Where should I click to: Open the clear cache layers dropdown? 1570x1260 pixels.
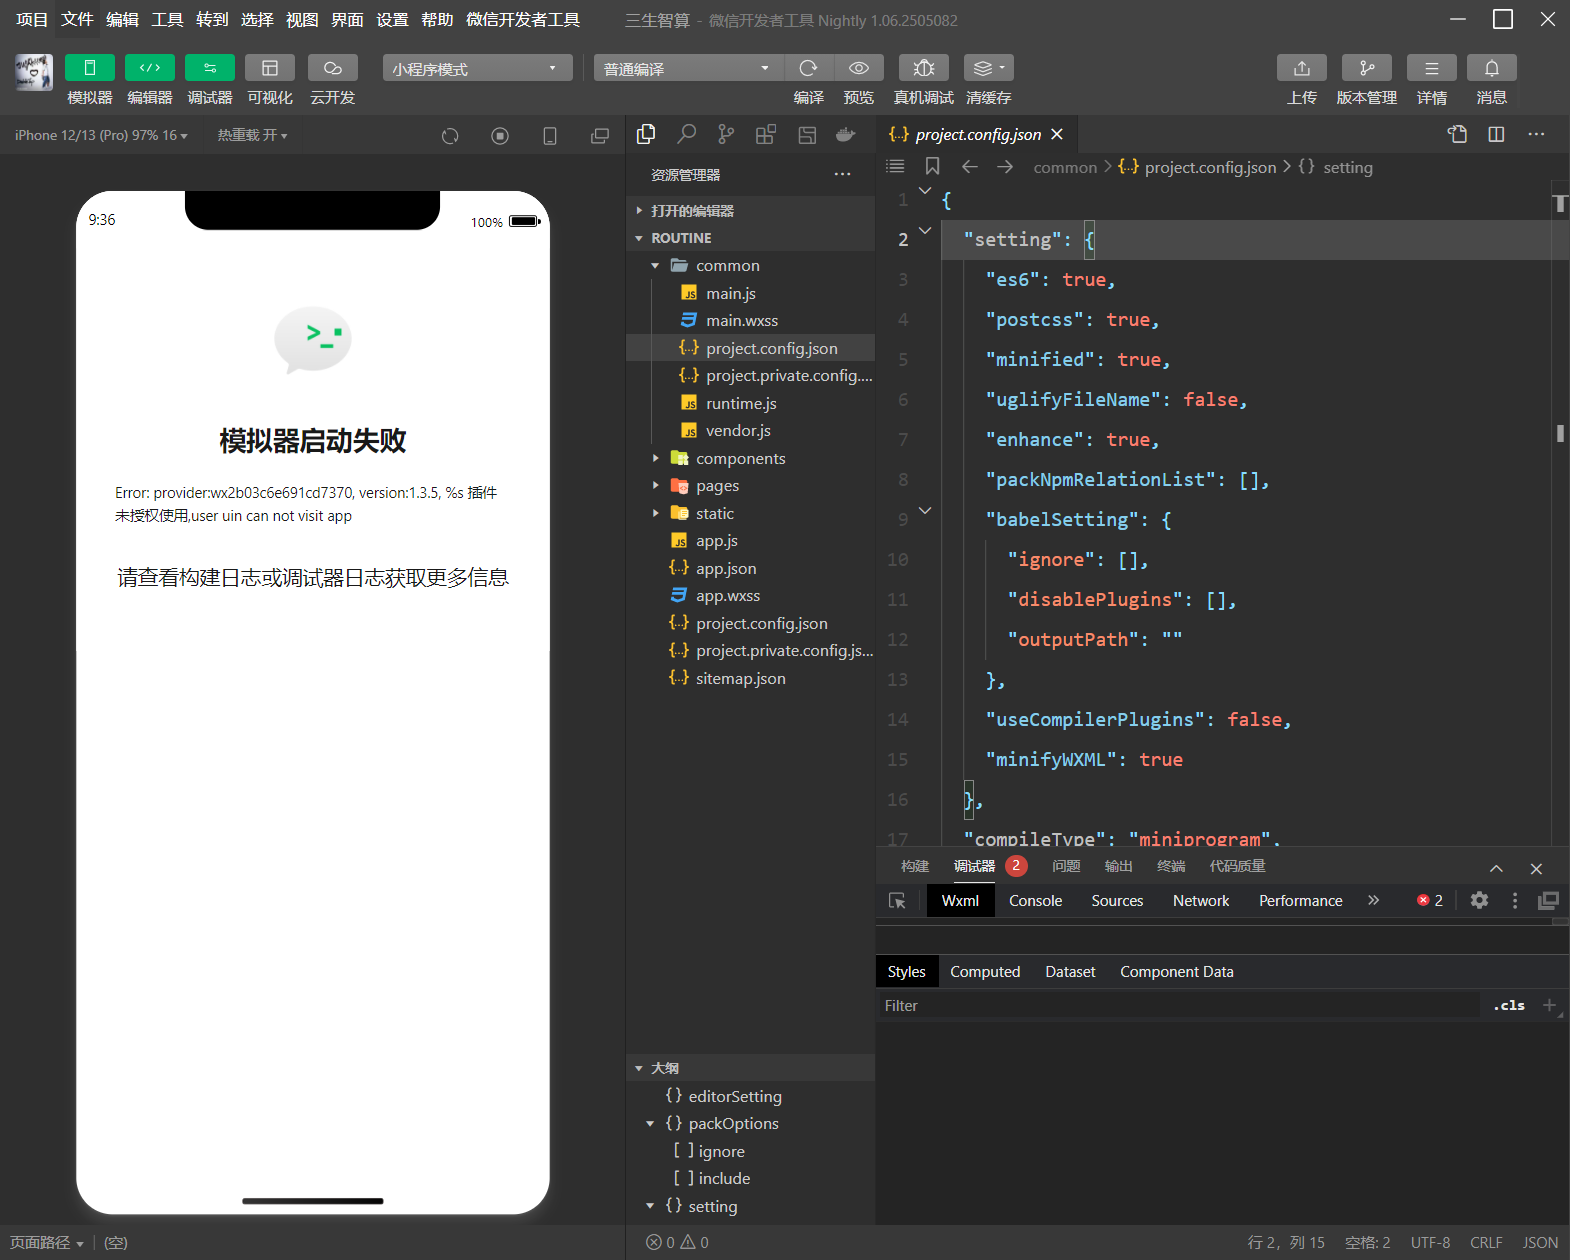989,68
